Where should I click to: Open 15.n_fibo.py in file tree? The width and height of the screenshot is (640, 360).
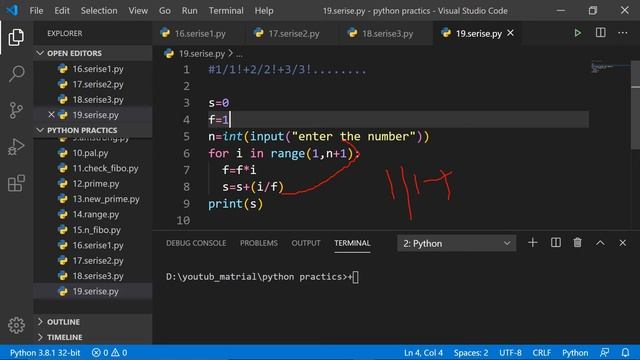click(93, 230)
